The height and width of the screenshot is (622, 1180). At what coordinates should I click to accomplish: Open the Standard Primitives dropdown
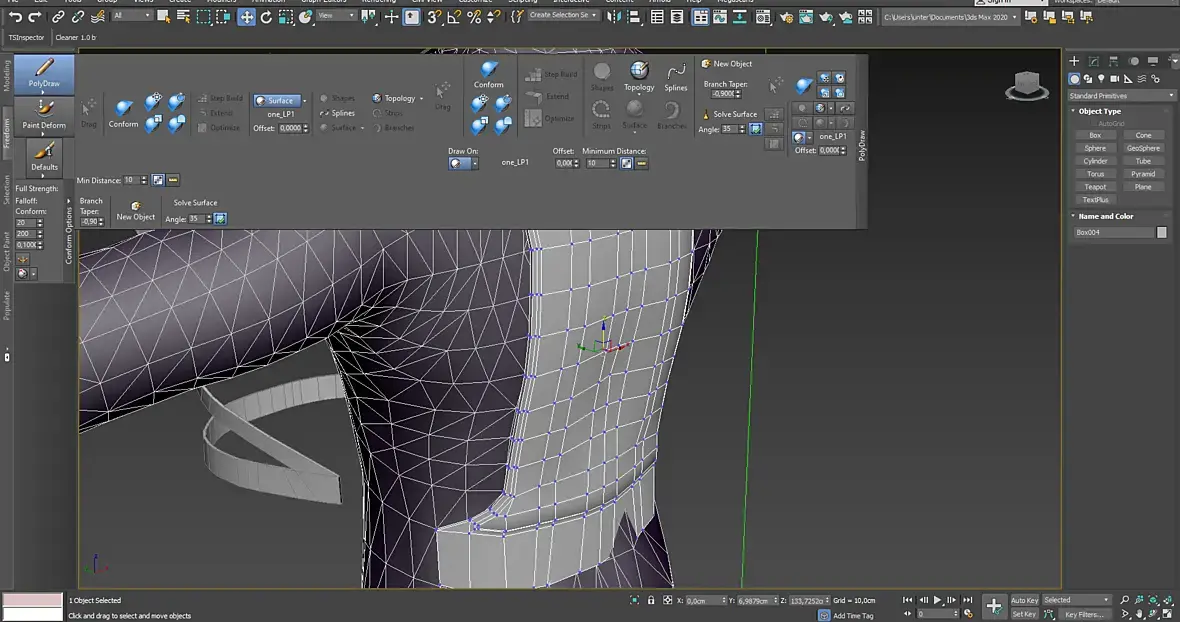(1121, 96)
